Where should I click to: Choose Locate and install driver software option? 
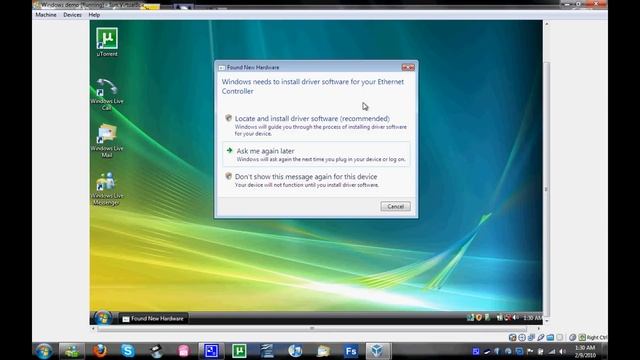316,125
